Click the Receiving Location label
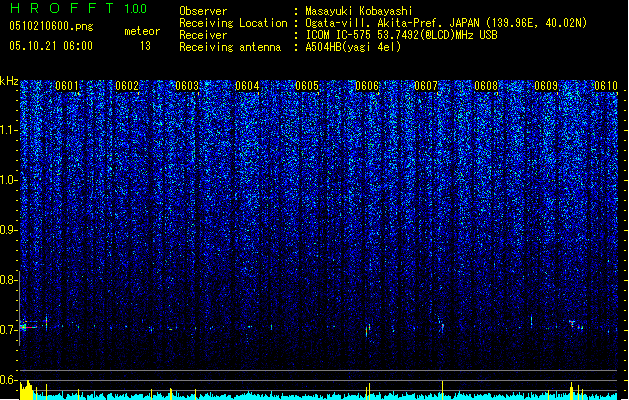 click(233, 23)
